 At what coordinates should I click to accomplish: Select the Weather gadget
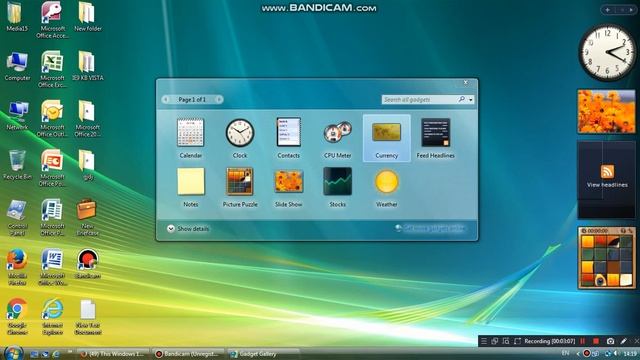tap(387, 187)
